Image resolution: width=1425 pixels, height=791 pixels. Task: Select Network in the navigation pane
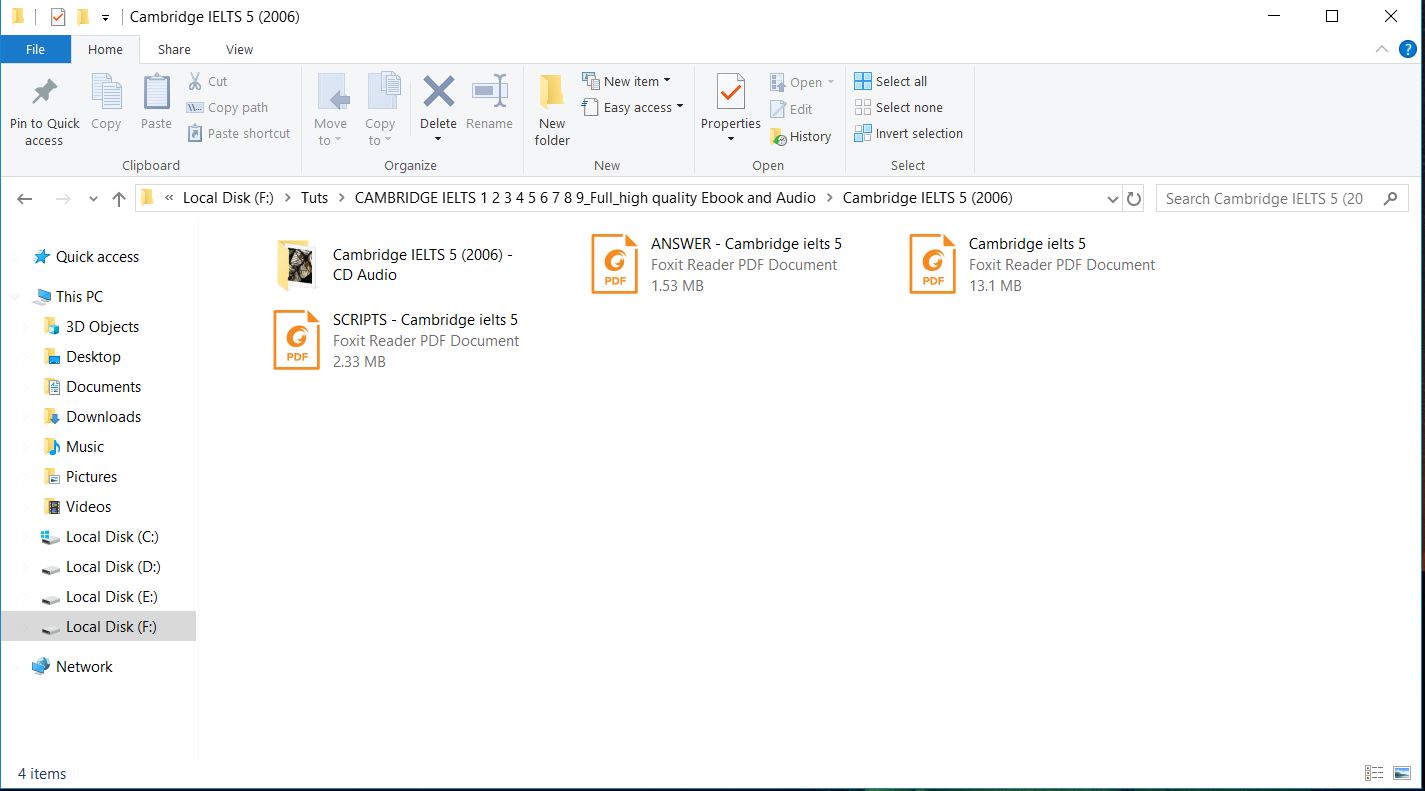click(84, 667)
